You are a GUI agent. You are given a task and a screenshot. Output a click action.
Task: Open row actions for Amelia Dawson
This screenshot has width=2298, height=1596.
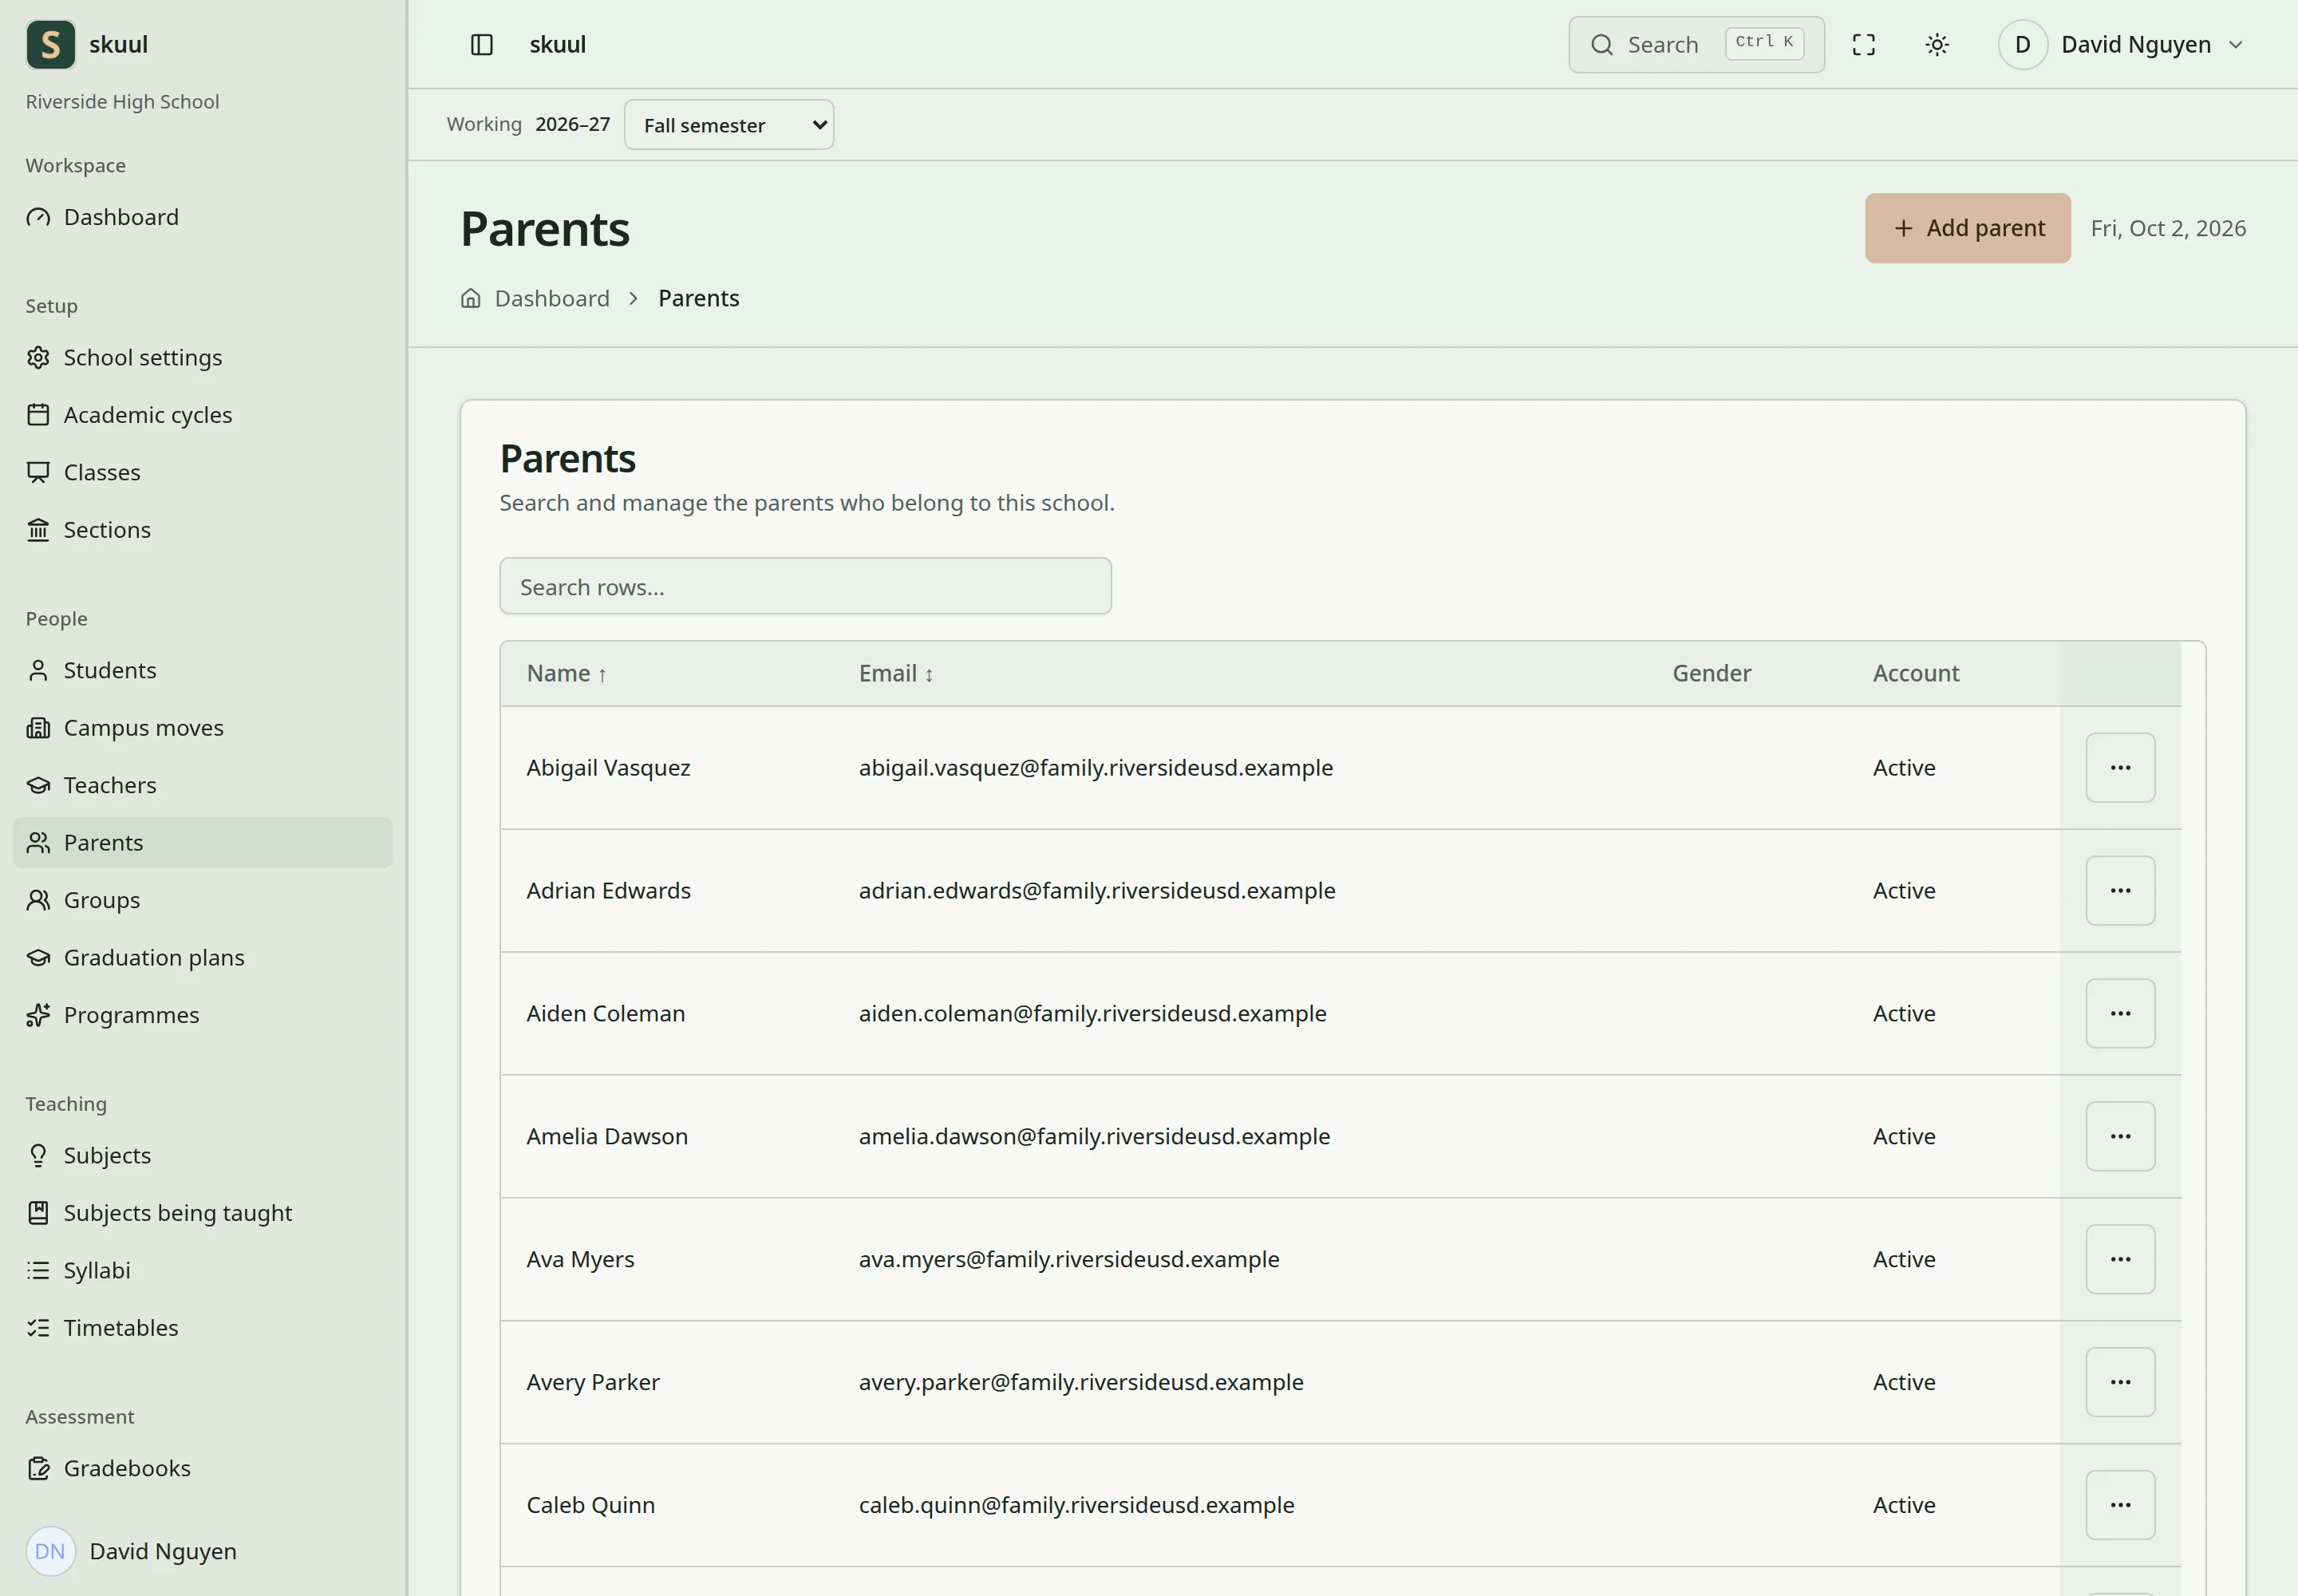tap(2120, 1137)
